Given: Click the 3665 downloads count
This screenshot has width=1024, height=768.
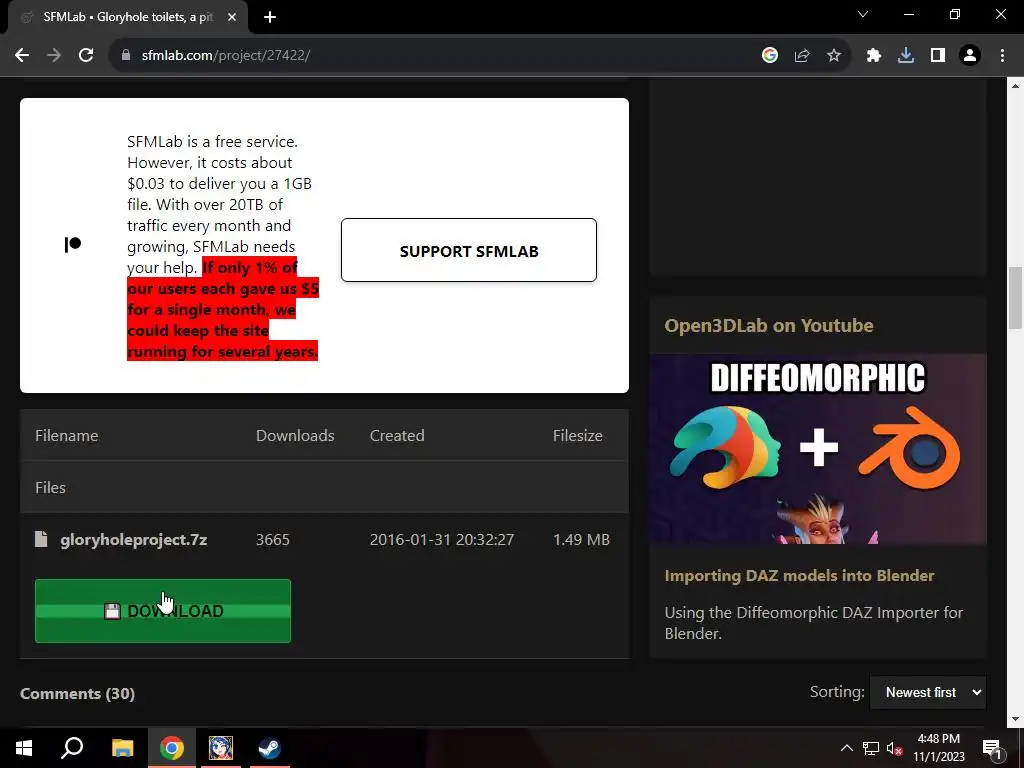Looking at the screenshot, I should [x=273, y=539].
